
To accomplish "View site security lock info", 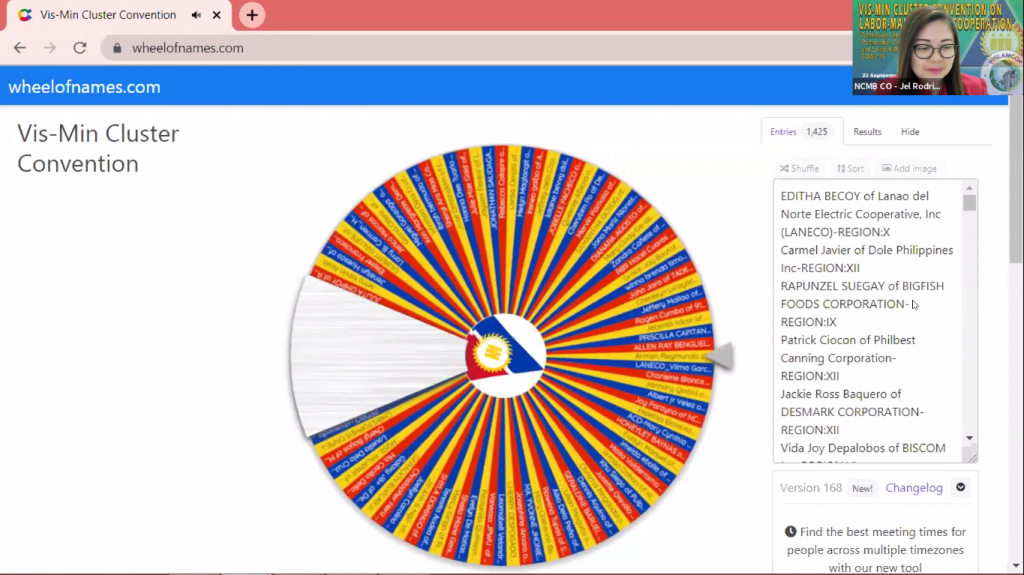I will 118,48.
